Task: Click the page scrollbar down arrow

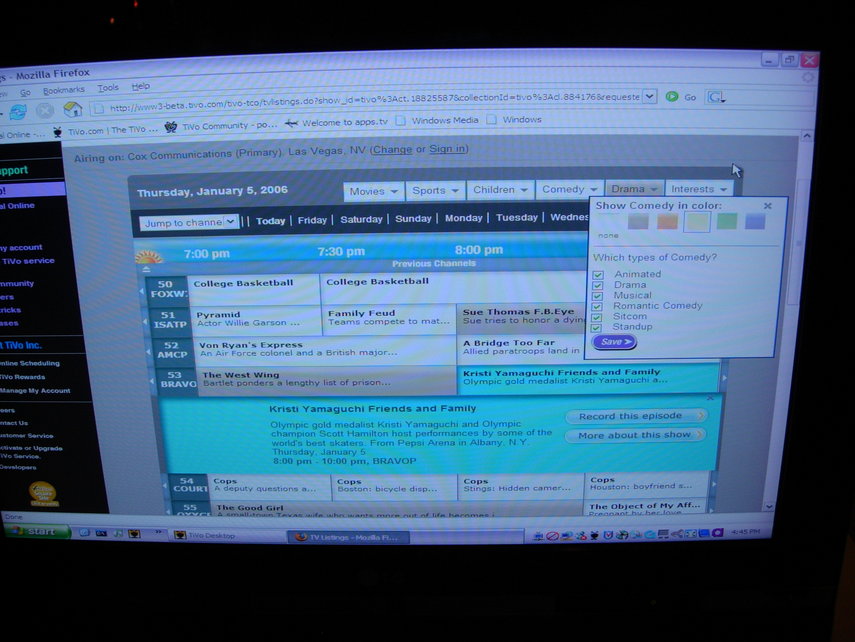Action: click(769, 507)
